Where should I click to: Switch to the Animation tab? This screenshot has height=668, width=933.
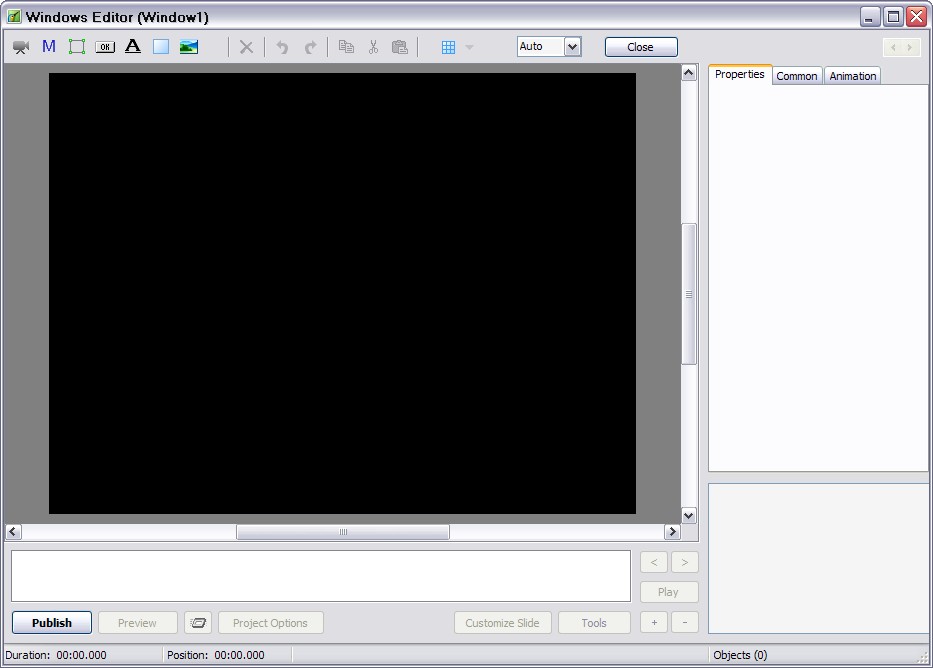(853, 76)
